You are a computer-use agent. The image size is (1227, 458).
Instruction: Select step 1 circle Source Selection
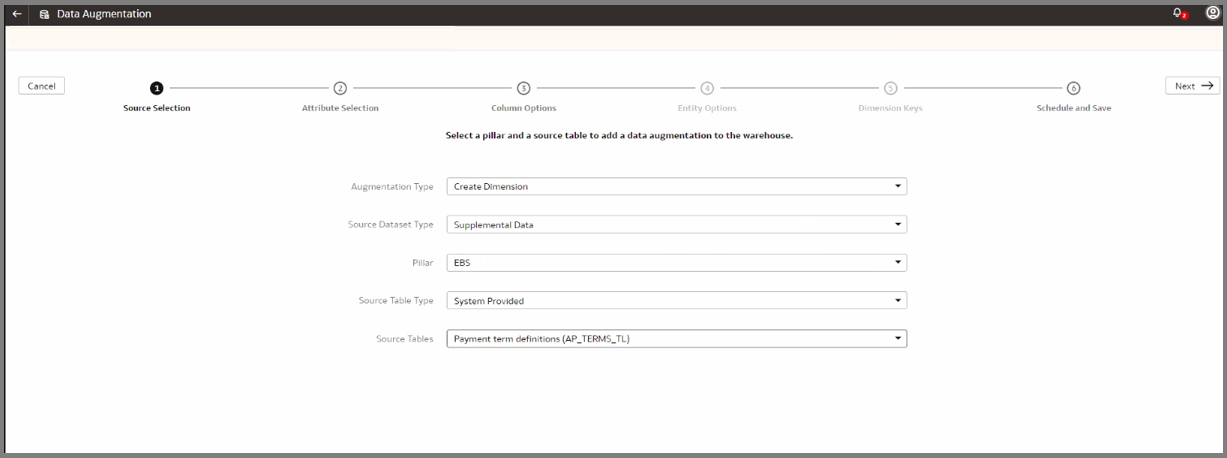point(156,88)
